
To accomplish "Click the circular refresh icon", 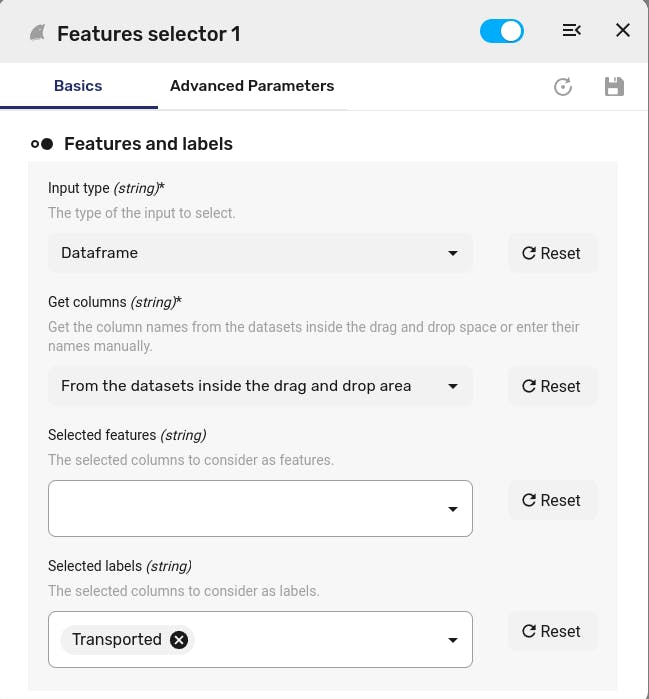I will [x=563, y=87].
